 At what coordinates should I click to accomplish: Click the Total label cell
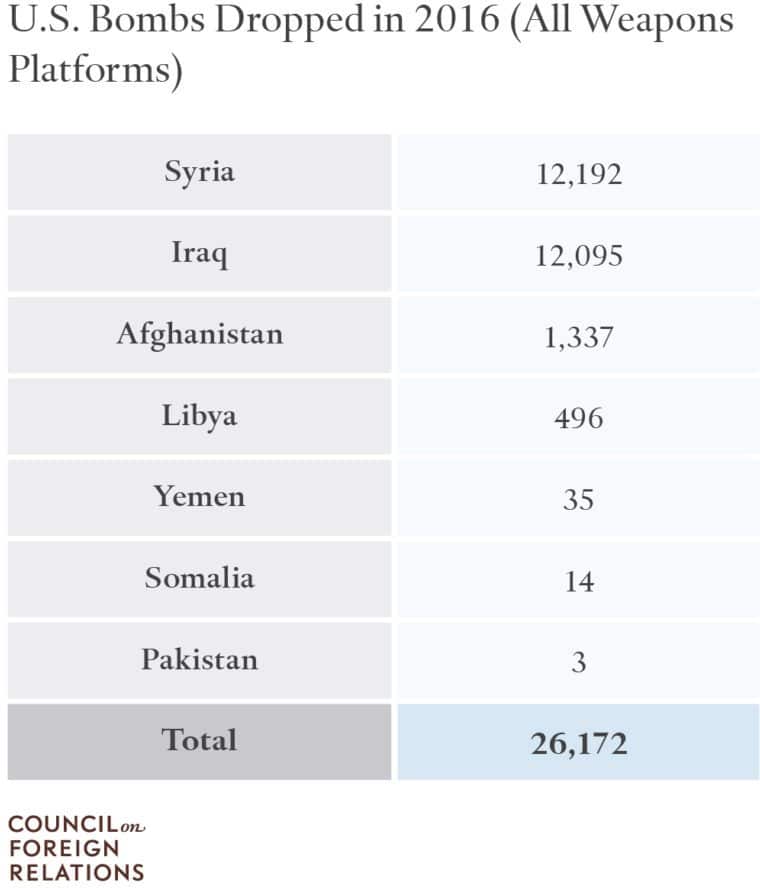(199, 742)
